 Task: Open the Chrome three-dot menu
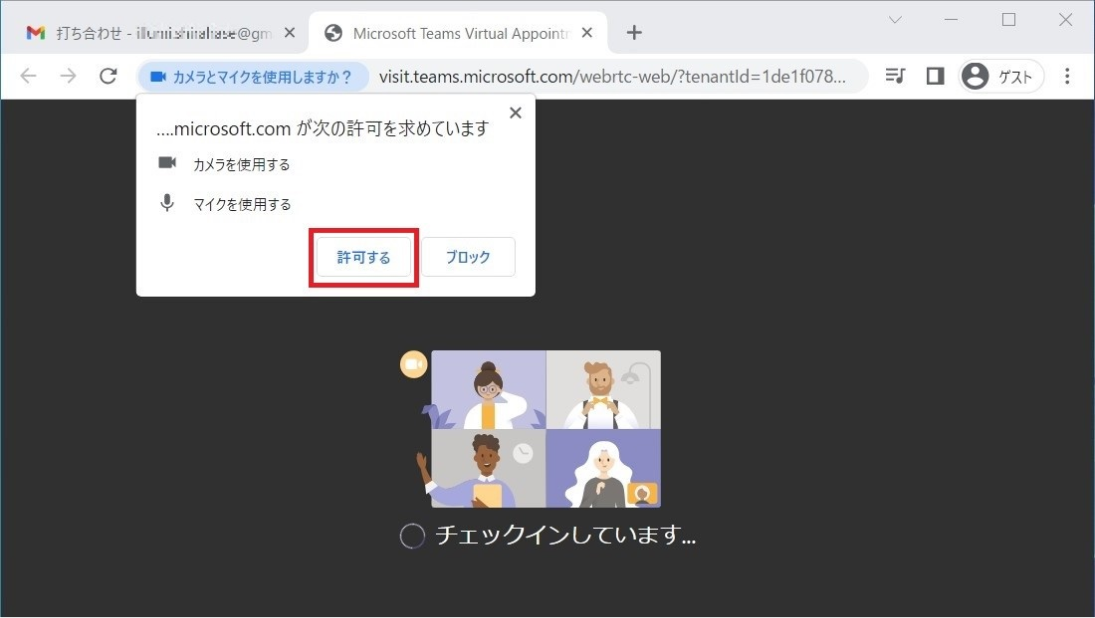click(x=1067, y=76)
